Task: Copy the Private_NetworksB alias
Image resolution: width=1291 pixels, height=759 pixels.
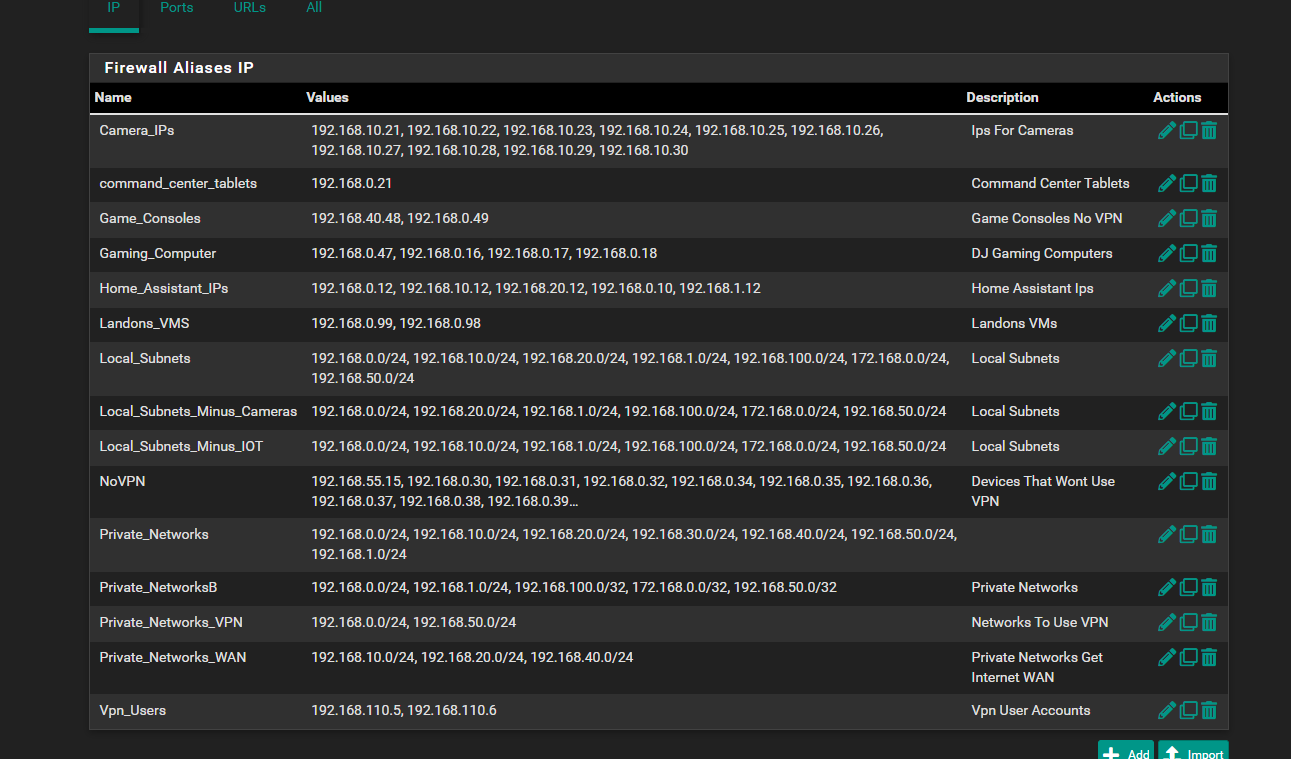Action: click(1188, 587)
